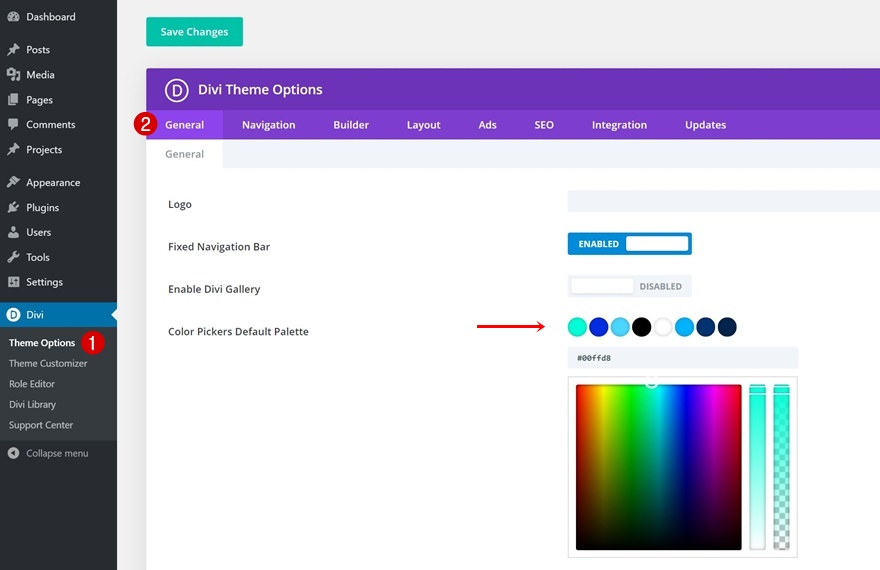Click the Save Changes button
Viewport: 880px width, 570px height.
click(194, 32)
